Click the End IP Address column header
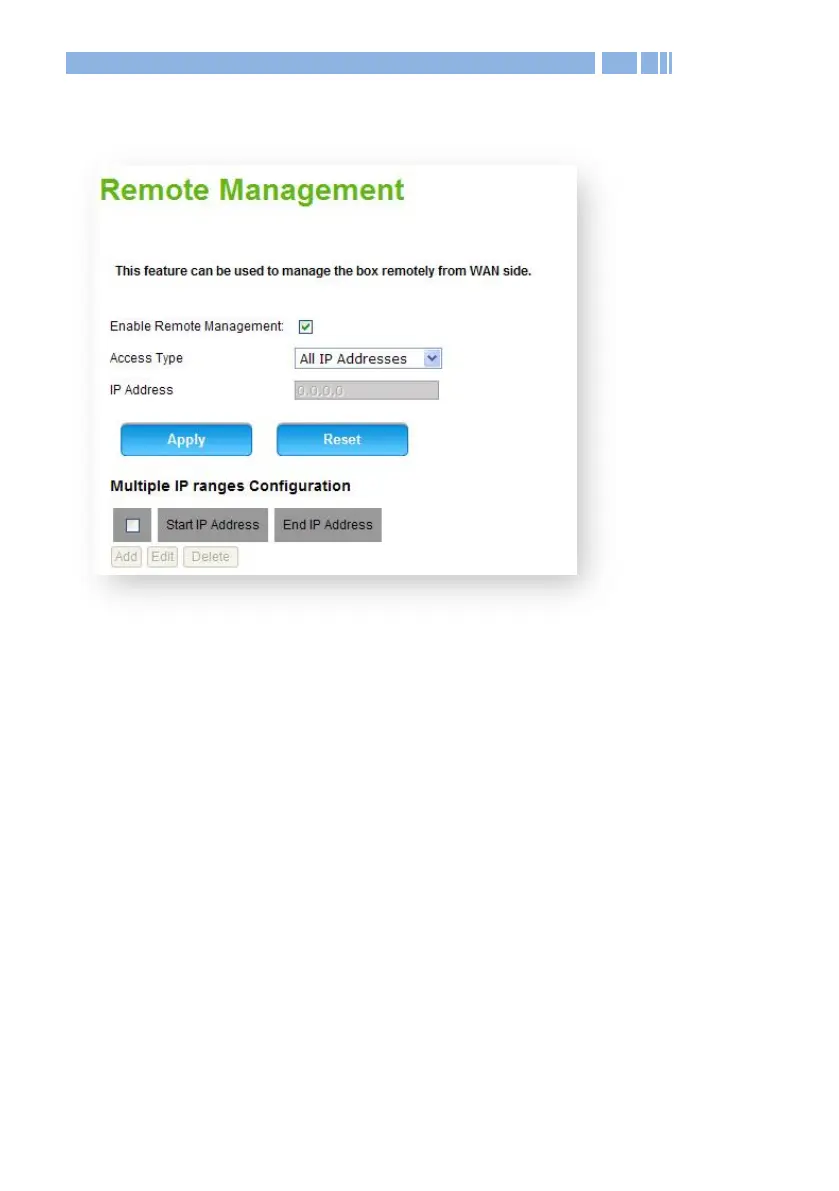839x1191 pixels. point(328,525)
